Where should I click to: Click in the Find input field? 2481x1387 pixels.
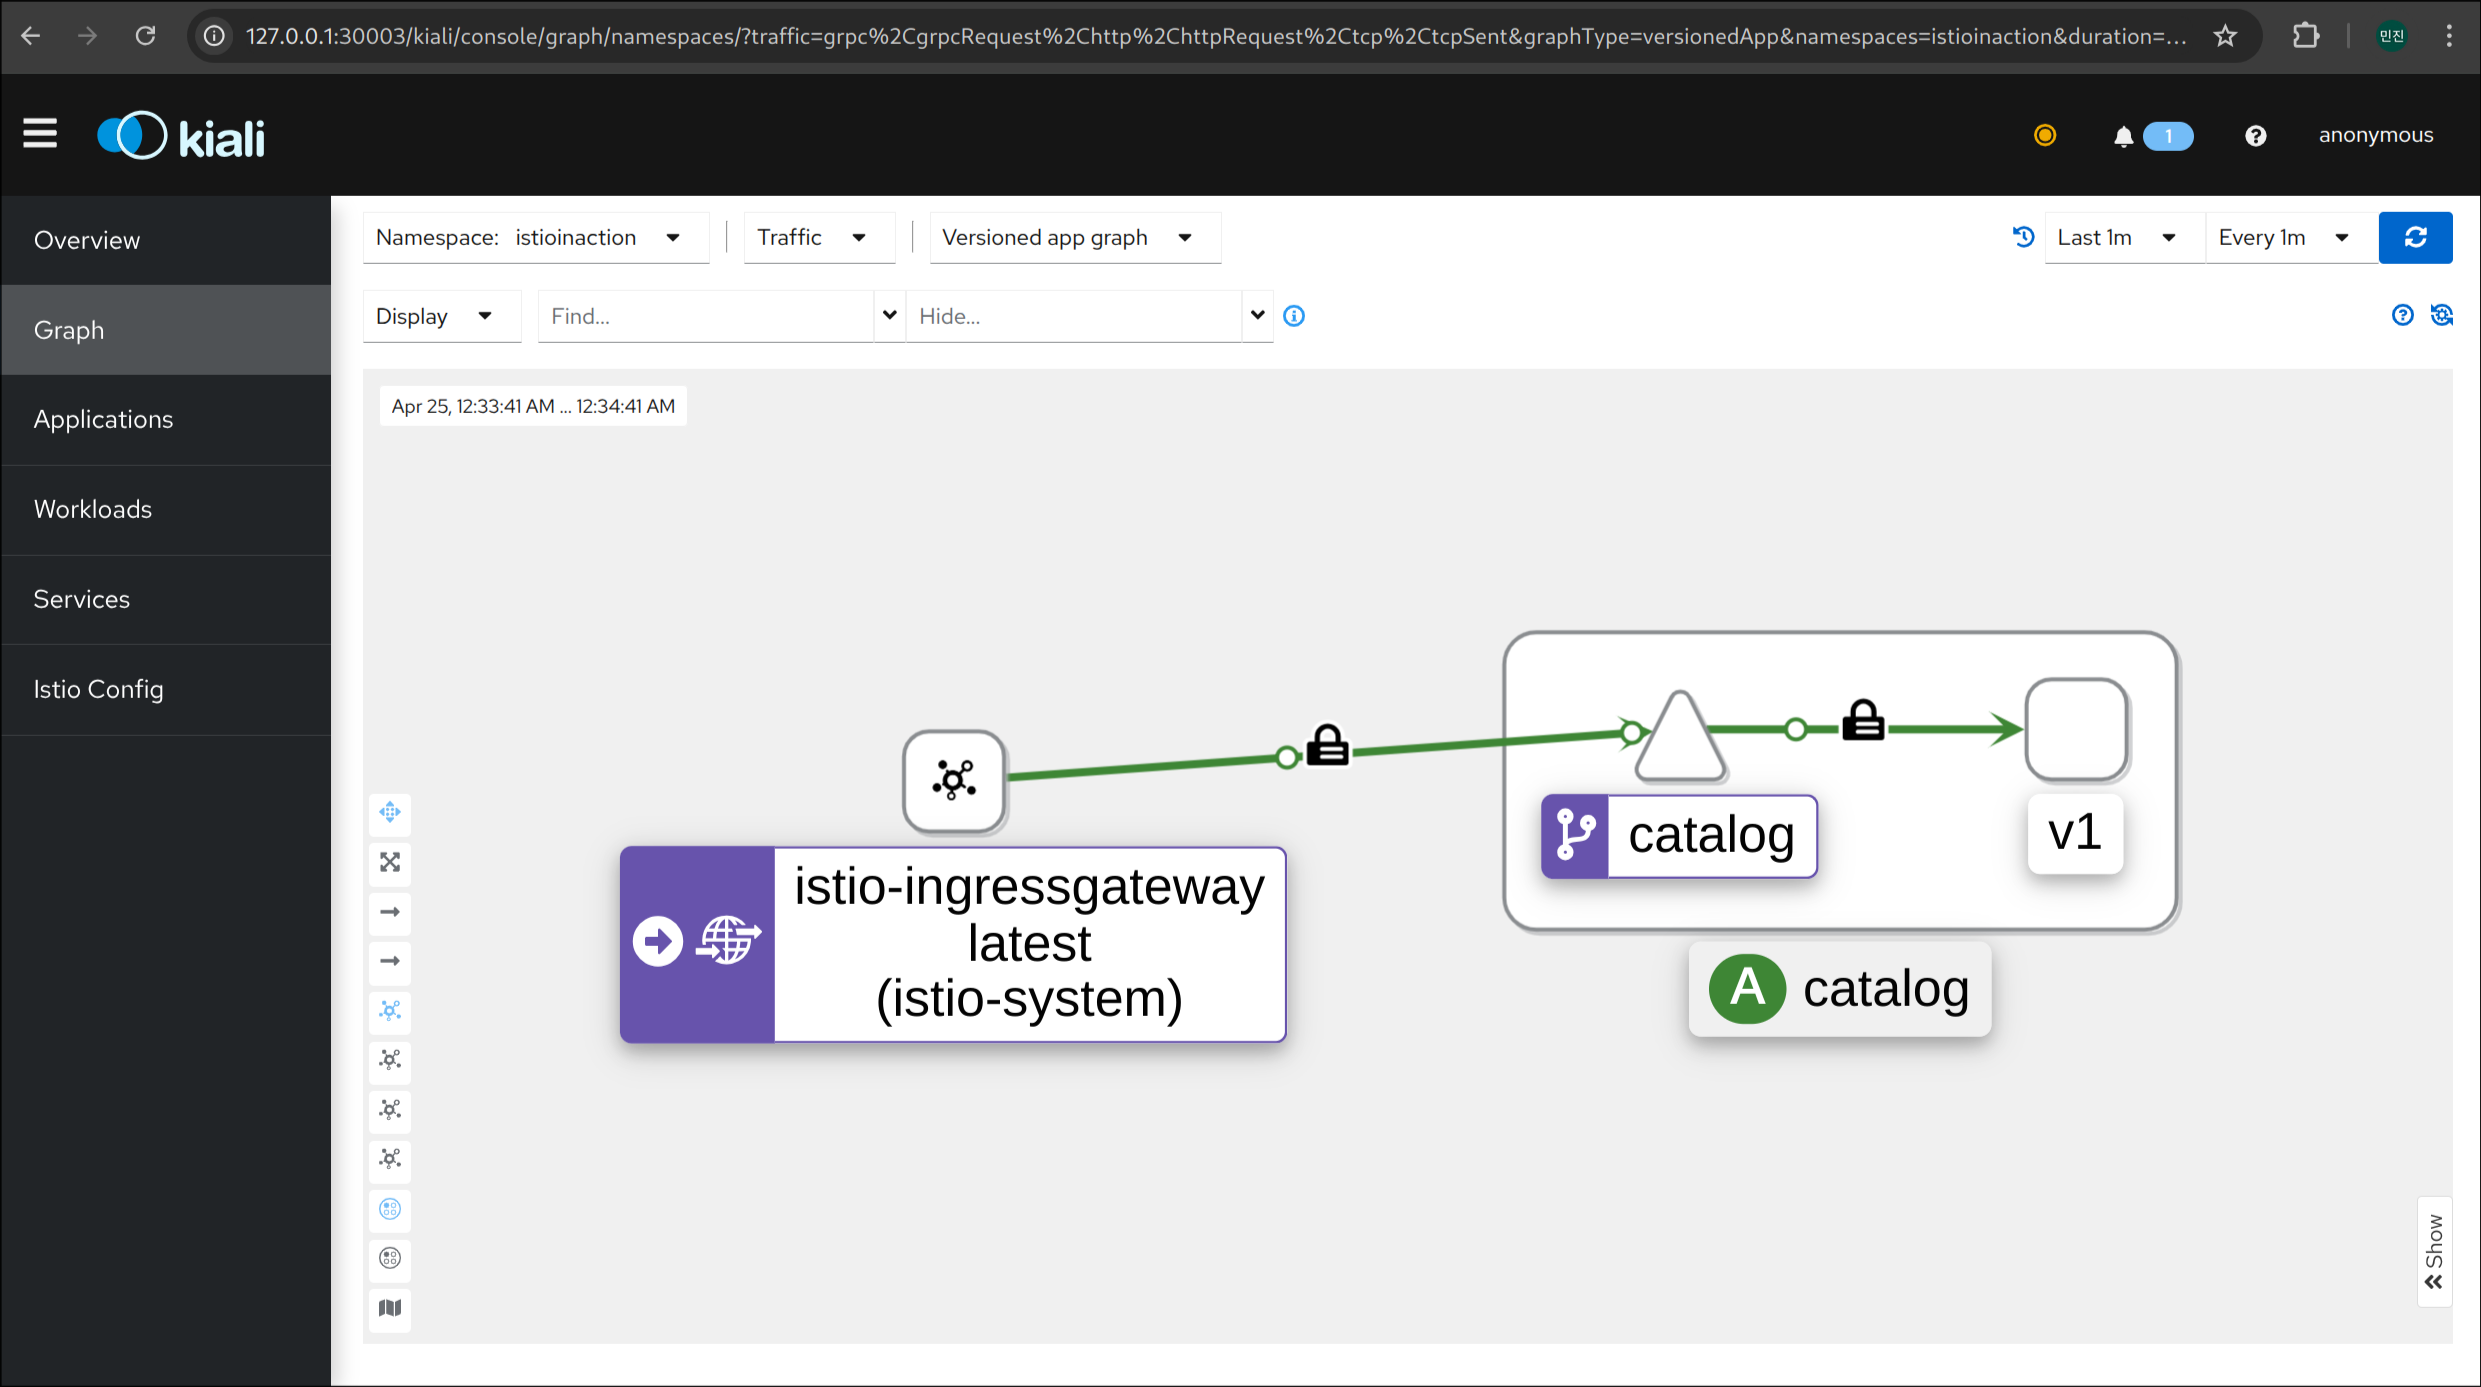coord(706,317)
